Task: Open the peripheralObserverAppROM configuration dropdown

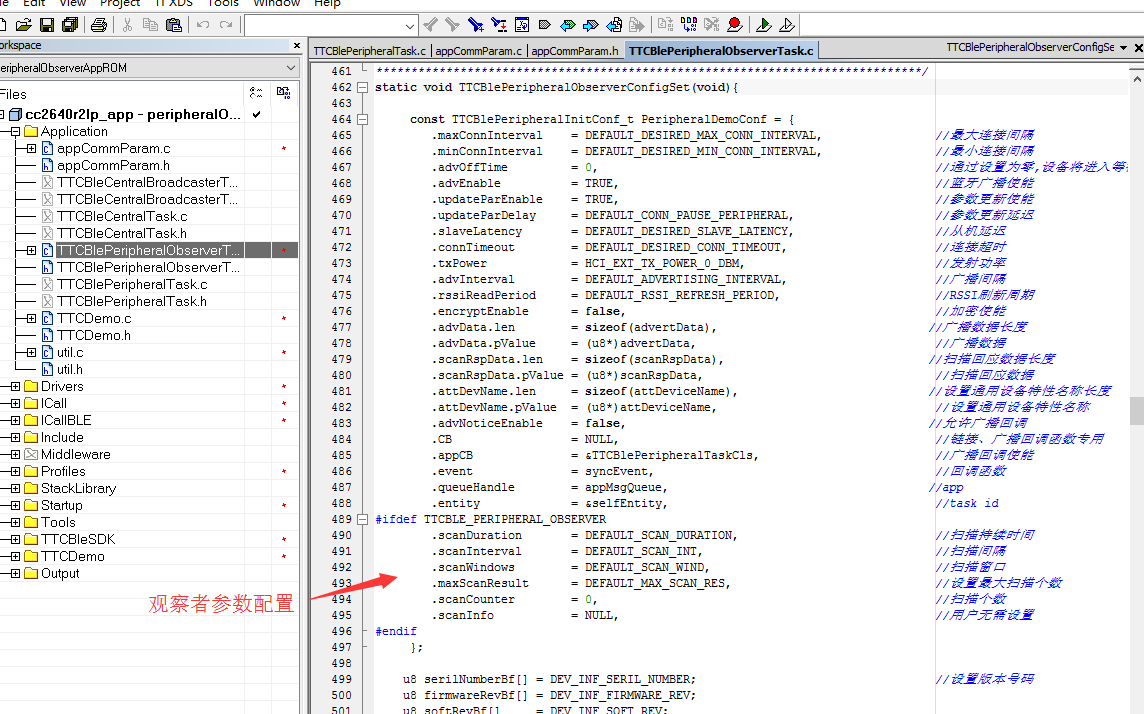Action: coord(291,68)
